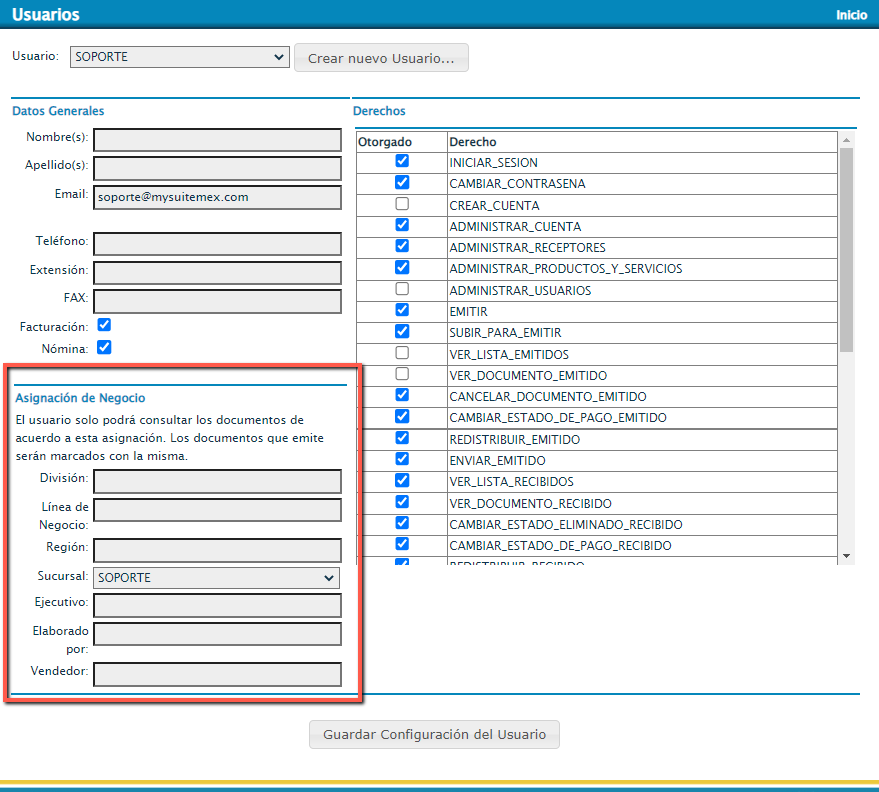Click the Apellido(s) input field
Viewport: 879px width, 792px height.
218,168
